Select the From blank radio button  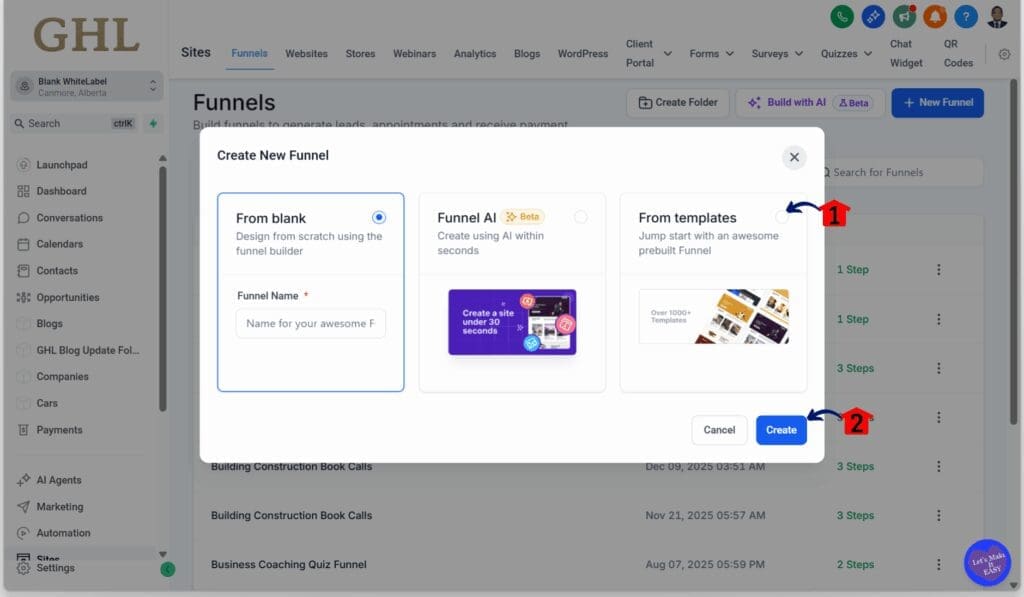[x=380, y=216]
